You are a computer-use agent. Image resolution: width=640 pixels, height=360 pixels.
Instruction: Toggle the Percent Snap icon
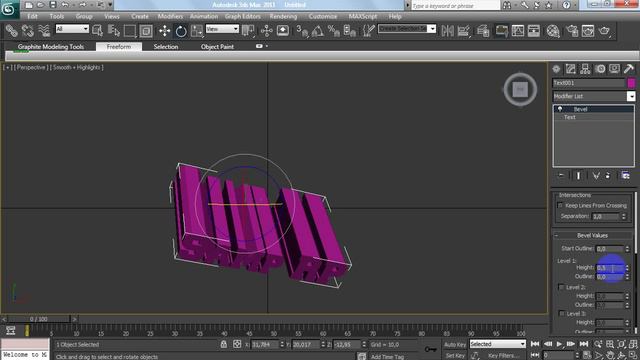333,31
